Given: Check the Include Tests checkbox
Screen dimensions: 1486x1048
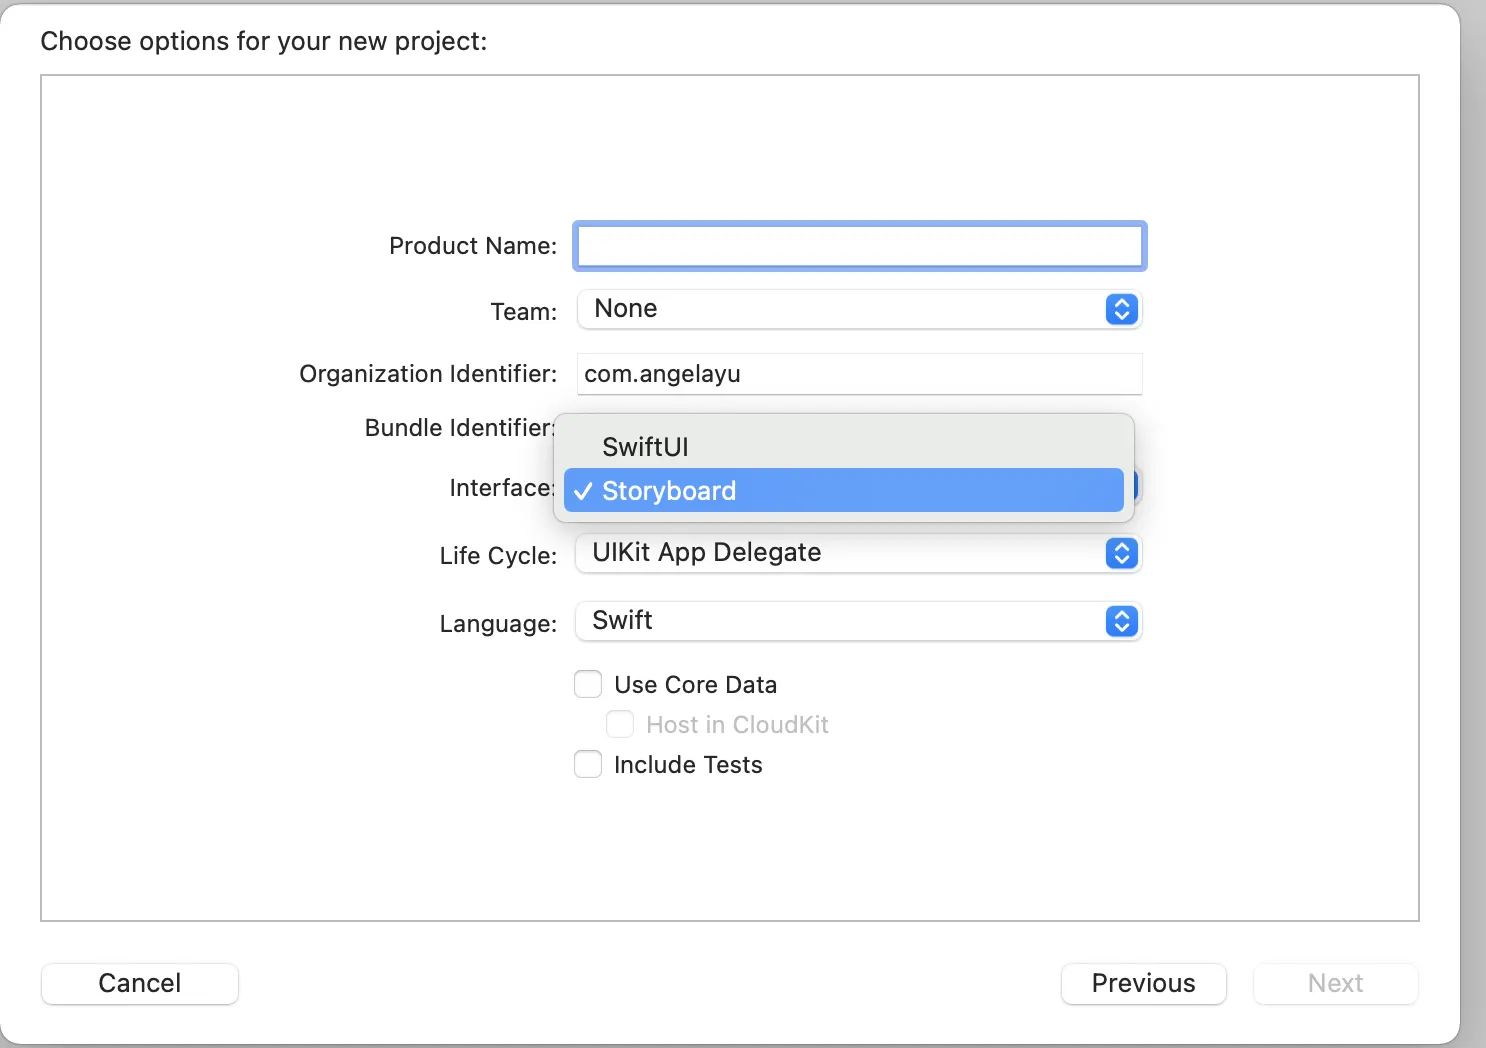Looking at the screenshot, I should pyautogui.click(x=588, y=764).
